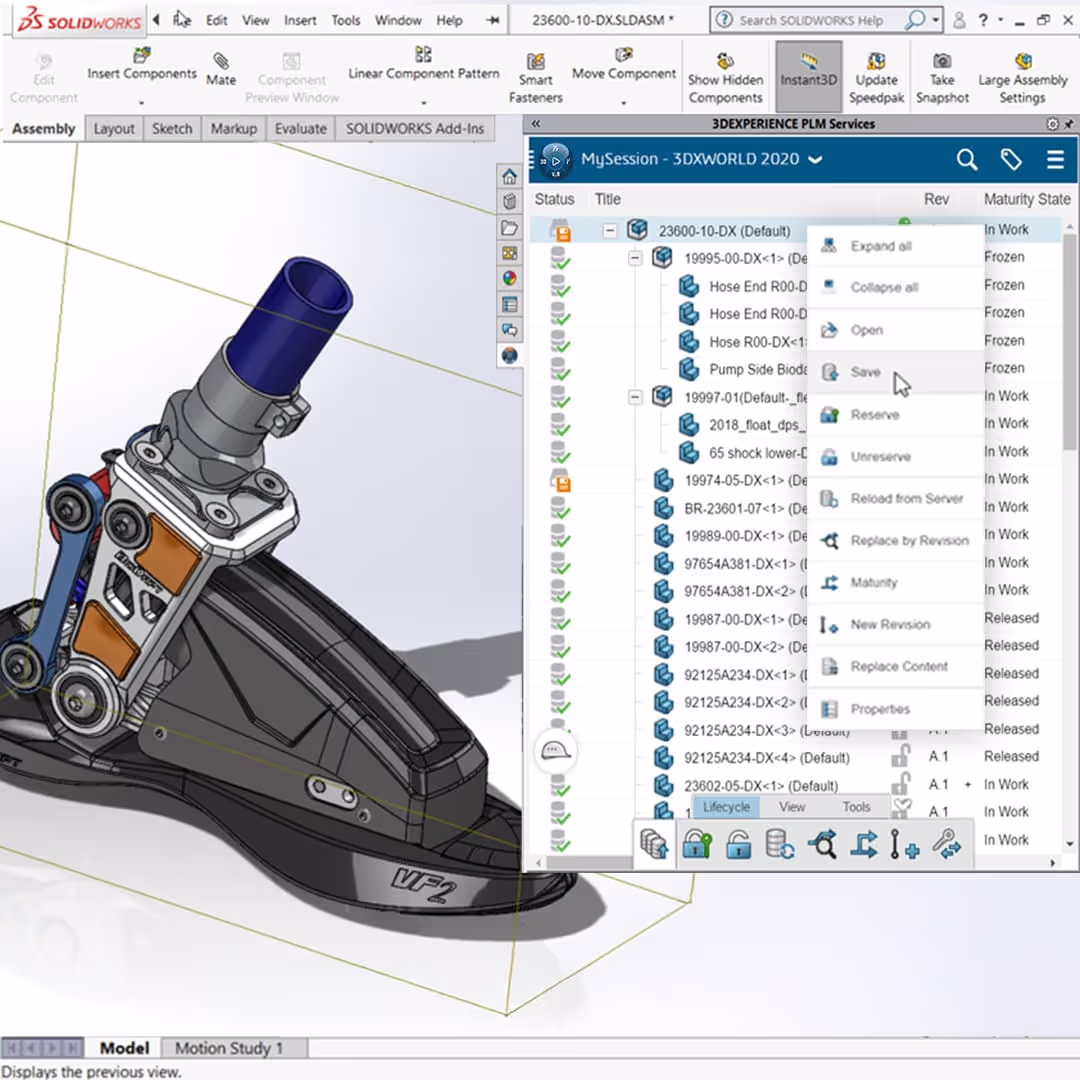The width and height of the screenshot is (1080, 1080).
Task: Toggle the Instant3D button
Action: 809,76
